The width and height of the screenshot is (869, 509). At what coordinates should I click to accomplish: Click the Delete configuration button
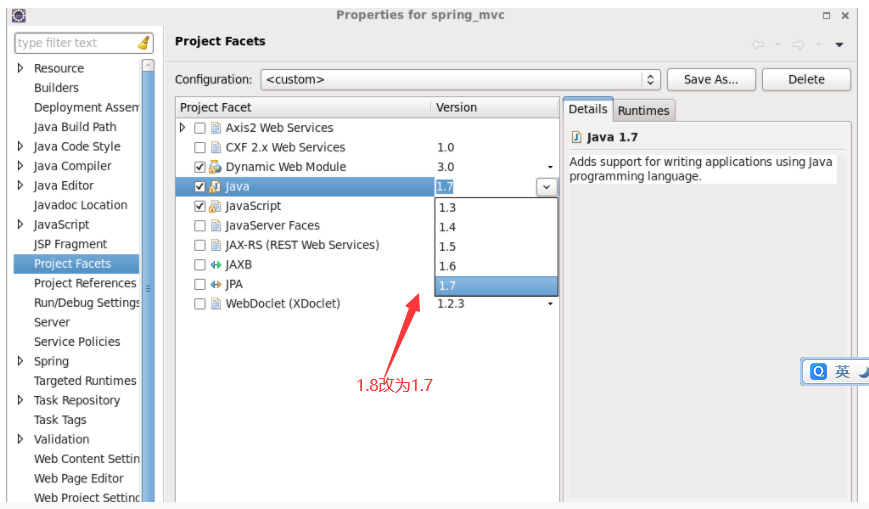tap(806, 80)
